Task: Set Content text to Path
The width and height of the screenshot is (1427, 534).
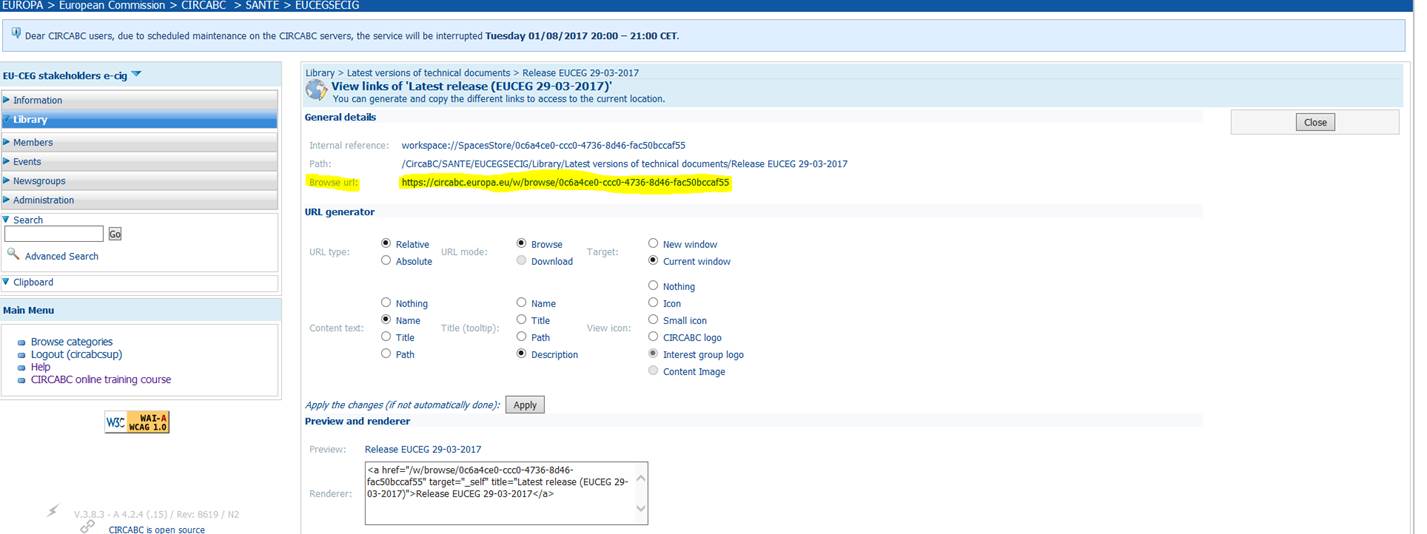Action: click(x=386, y=353)
